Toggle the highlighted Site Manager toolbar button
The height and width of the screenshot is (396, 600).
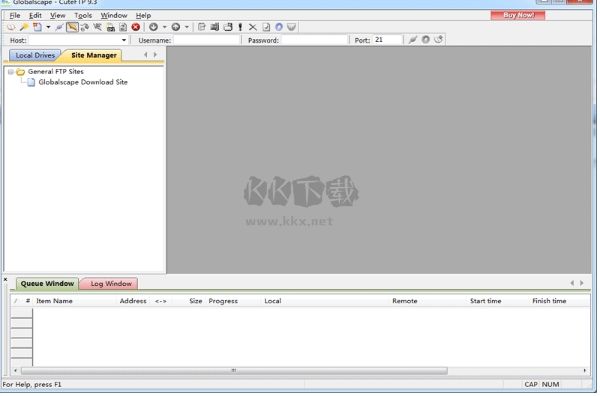pos(72,27)
